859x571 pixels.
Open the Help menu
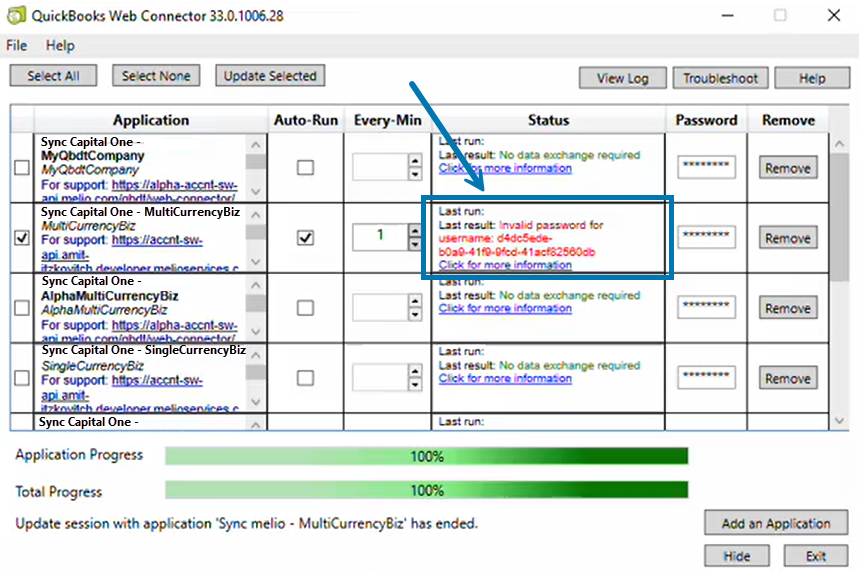pos(60,46)
